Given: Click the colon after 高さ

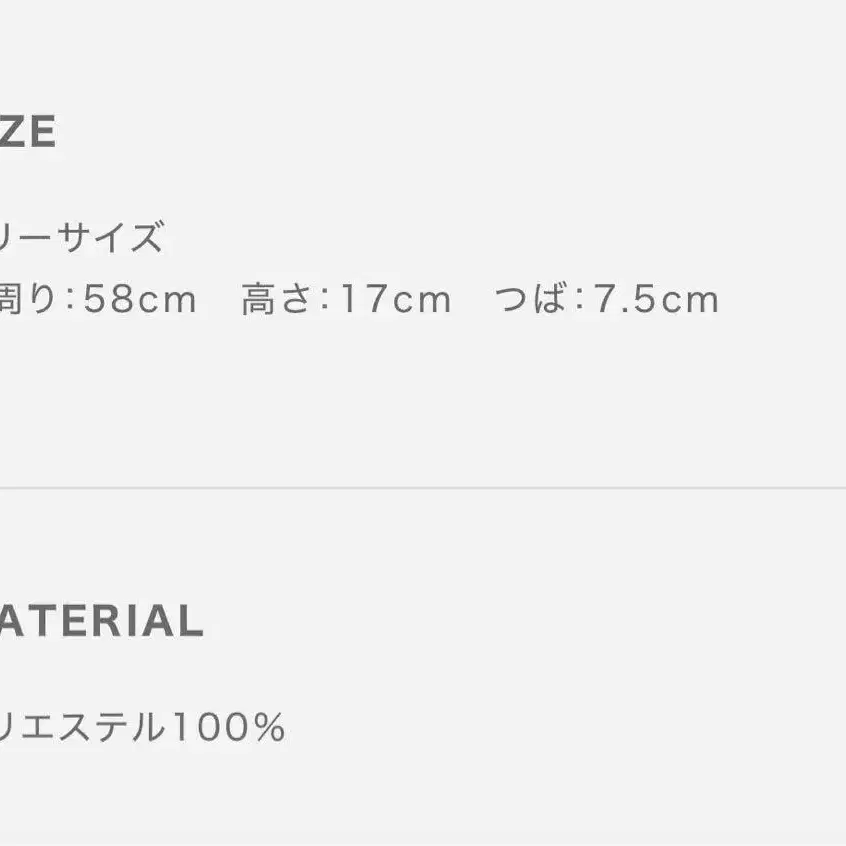Looking at the screenshot, I should click(x=324, y=300).
